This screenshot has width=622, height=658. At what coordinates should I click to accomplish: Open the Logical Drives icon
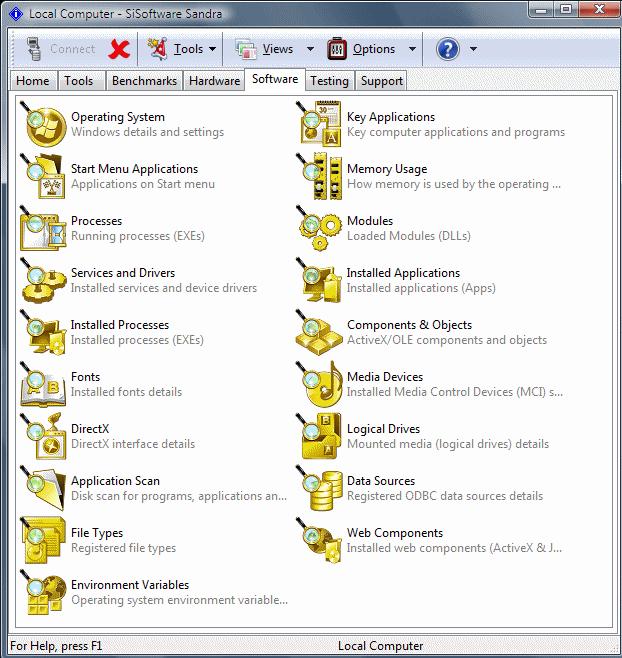tap(319, 436)
